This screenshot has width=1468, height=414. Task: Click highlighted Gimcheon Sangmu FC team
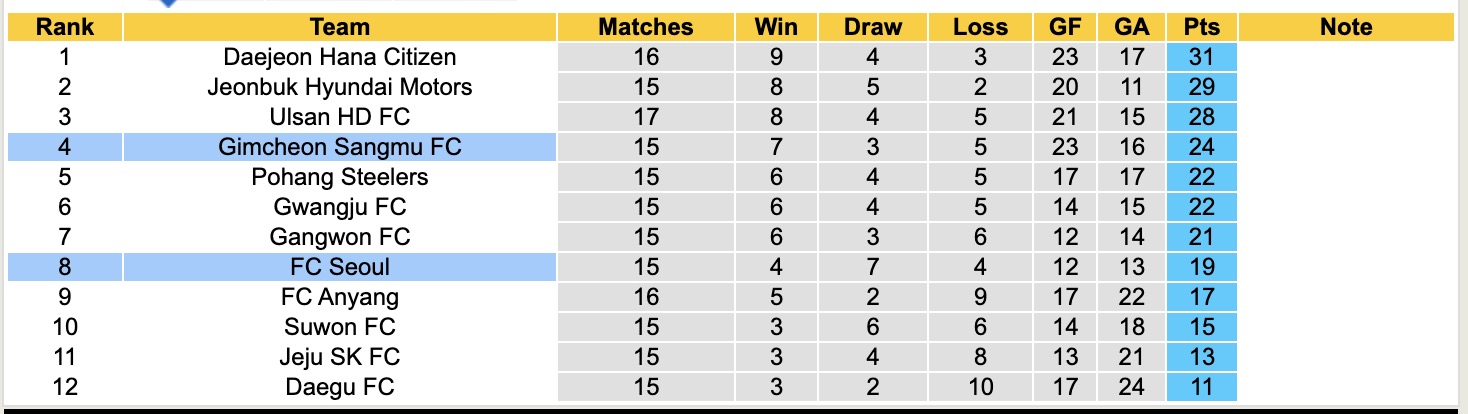pyautogui.click(x=340, y=147)
